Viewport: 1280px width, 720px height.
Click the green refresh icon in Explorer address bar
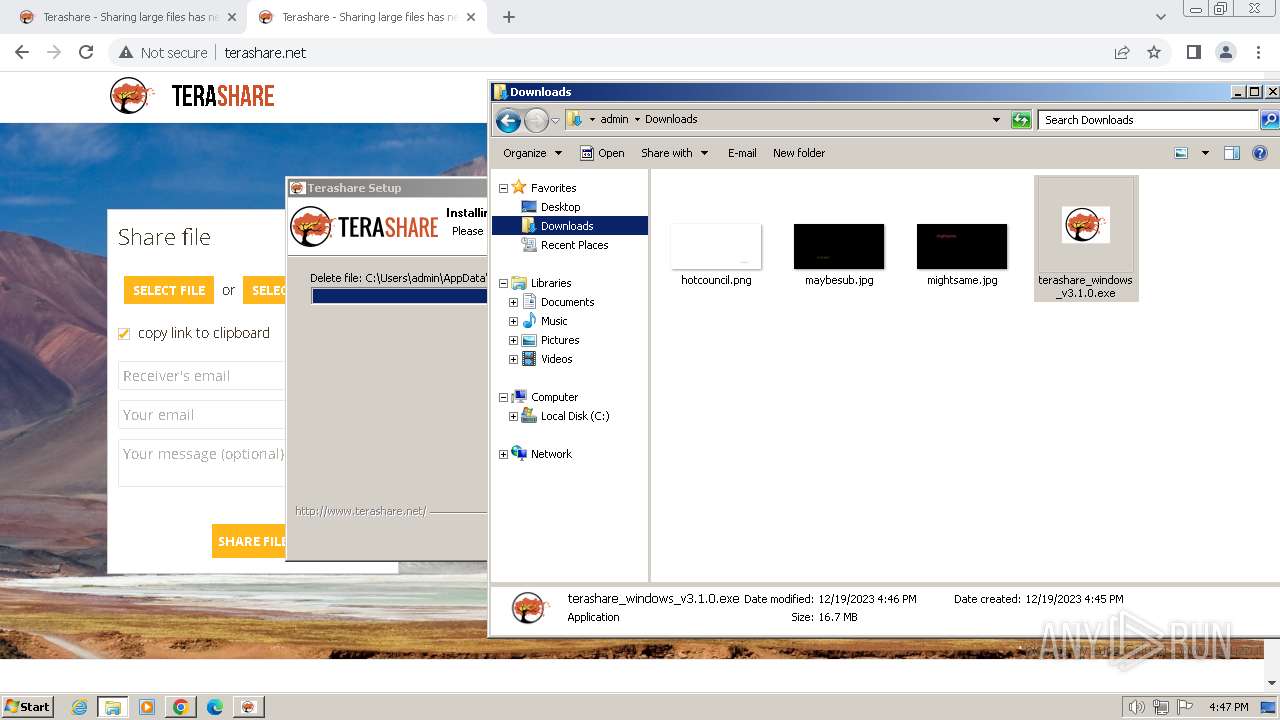click(x=1021, y=120)
